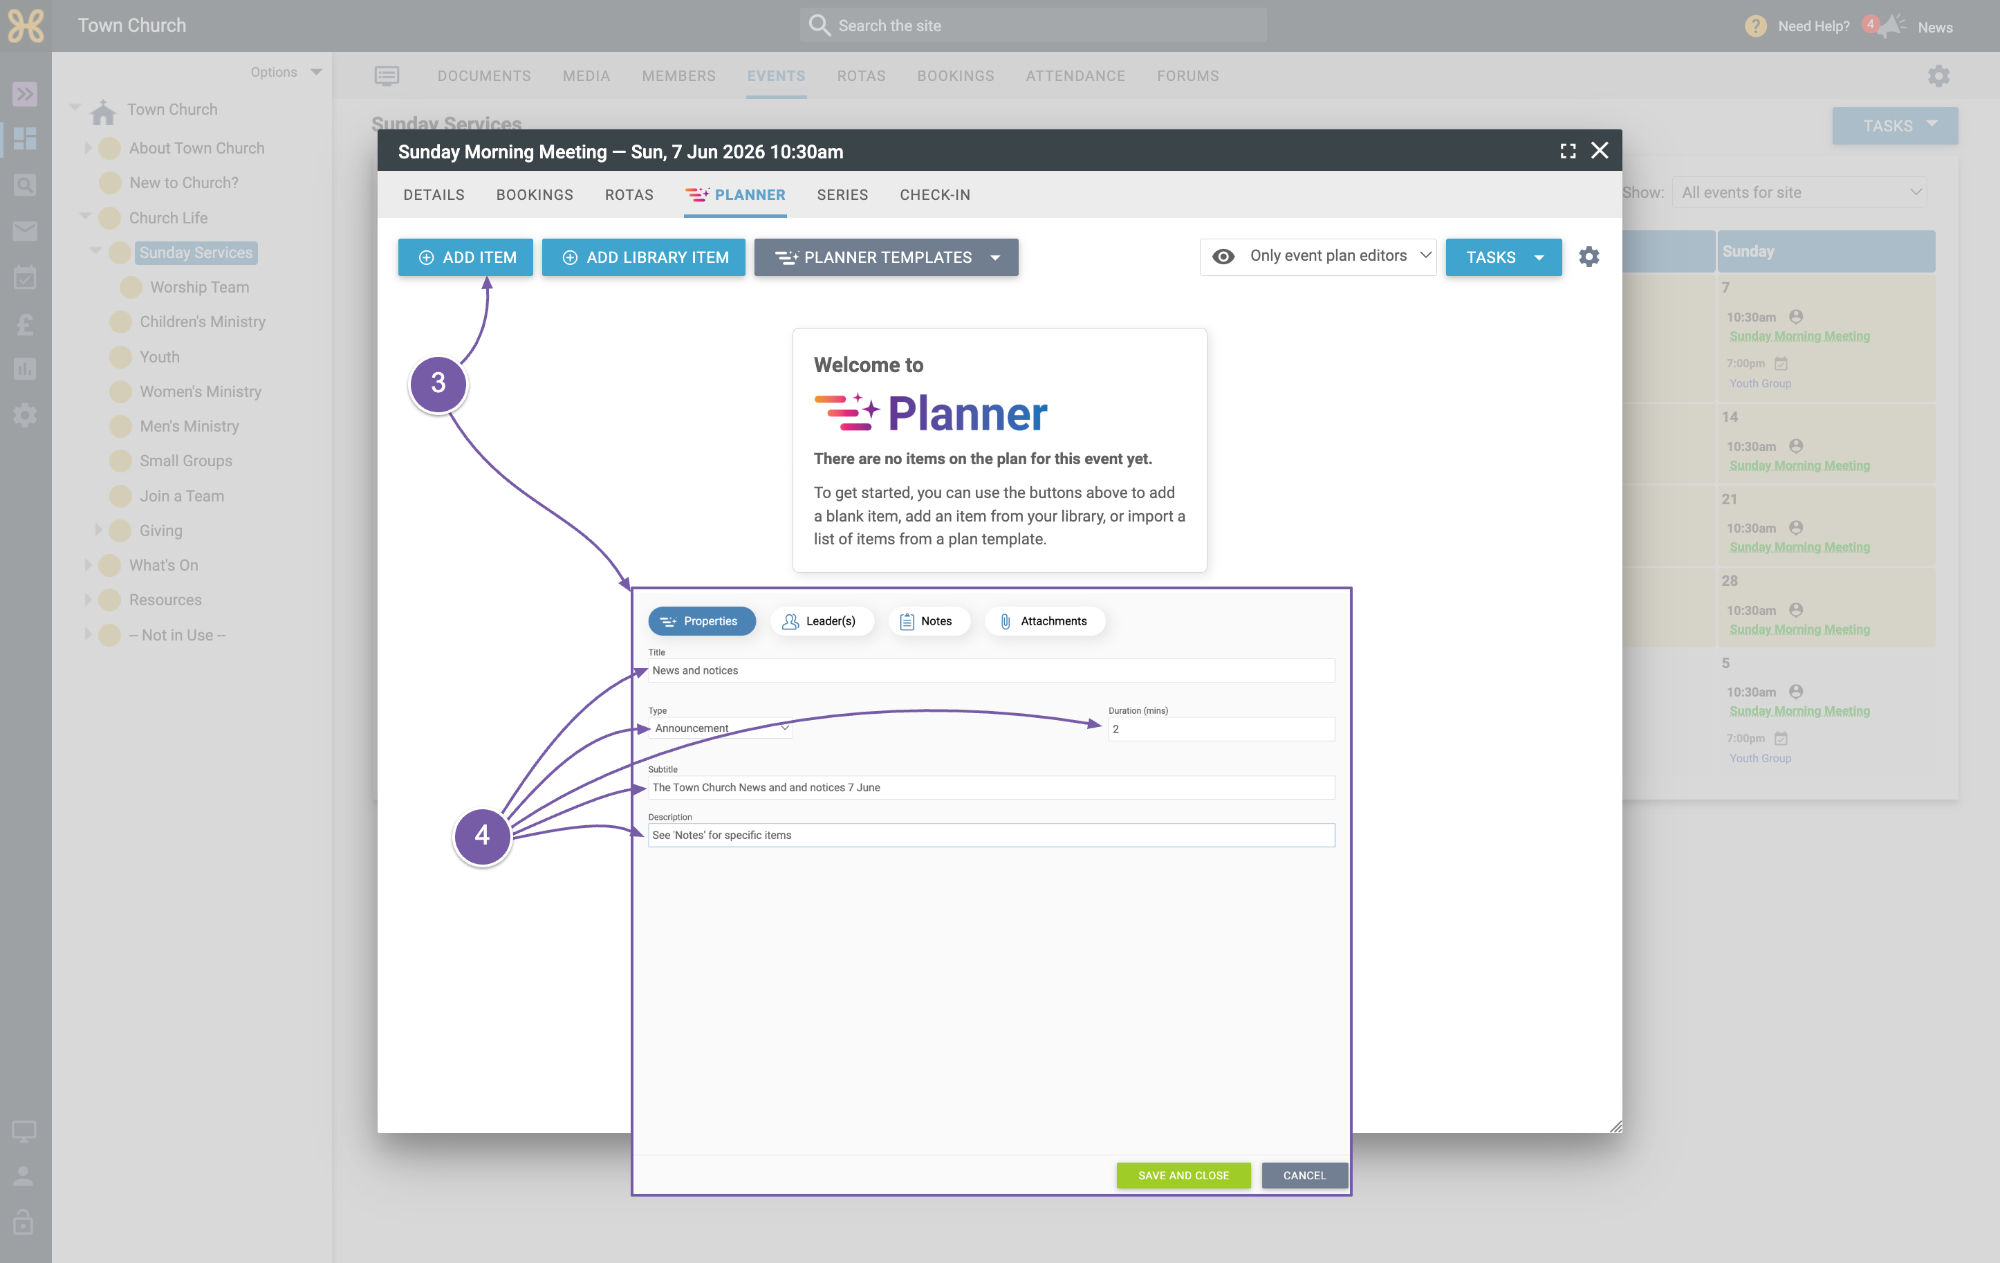Click the eye visibility icon for plan editors
Screen dimensions: 2000x1263
pos(1223,257)
